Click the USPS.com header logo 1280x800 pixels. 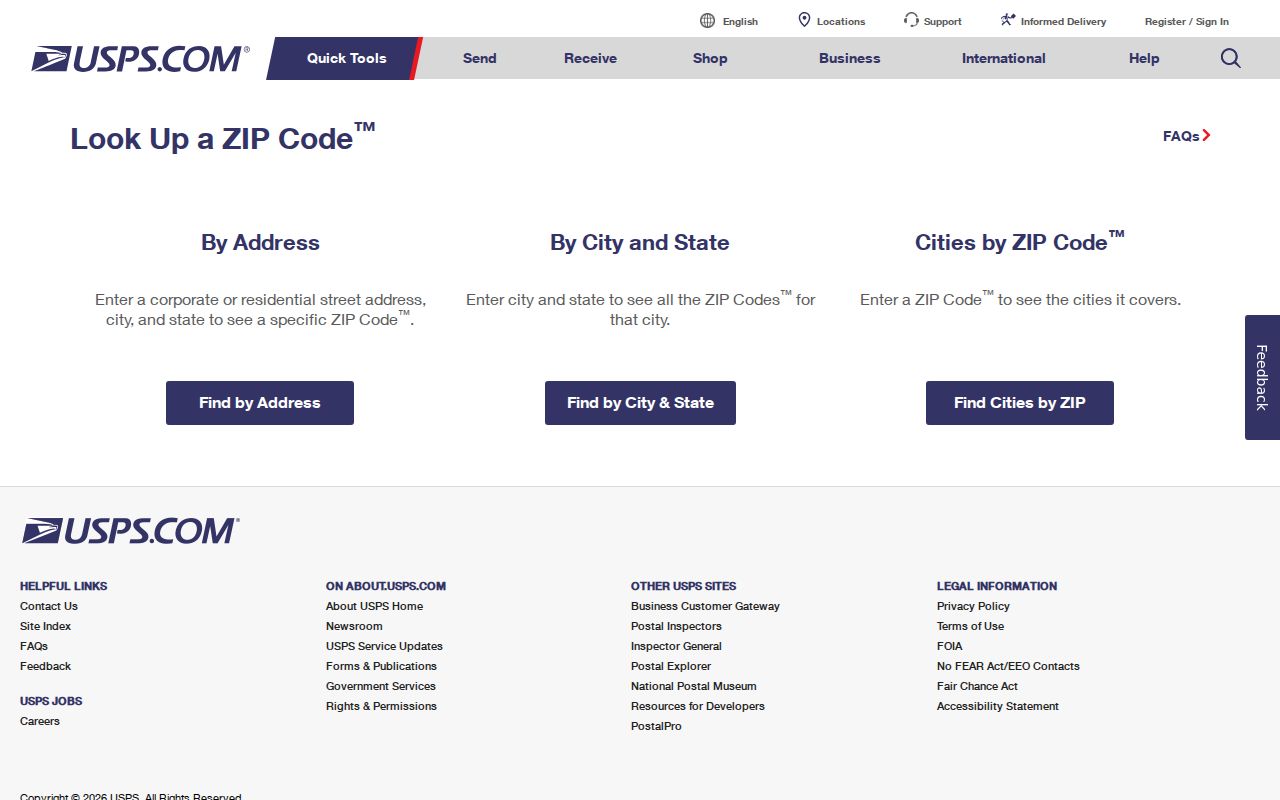tap(140, 59)
